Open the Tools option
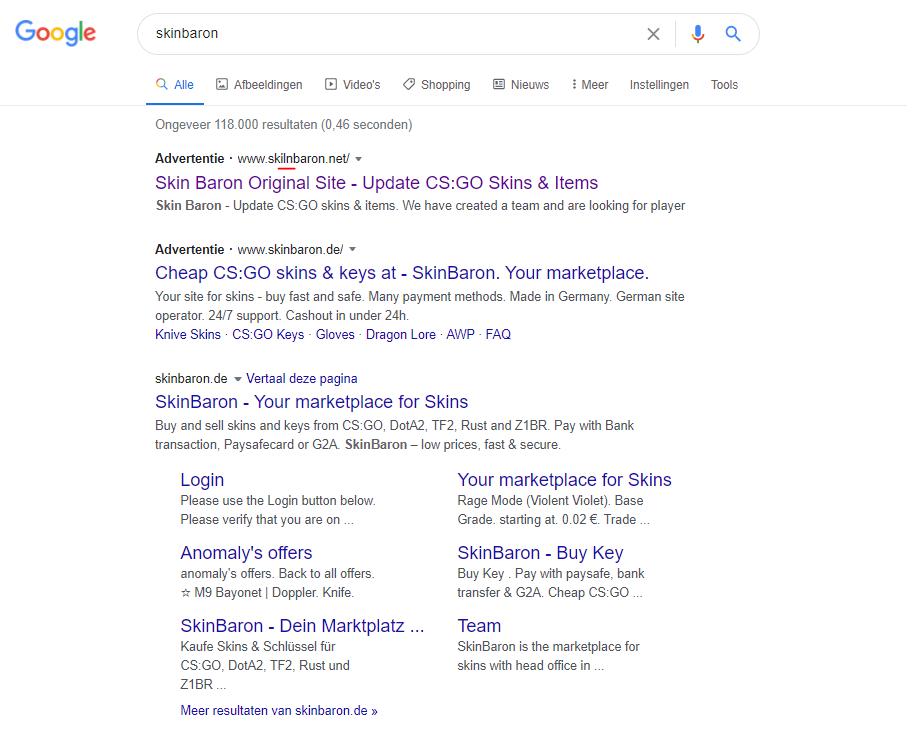This screenshot has height=730, width=907. pyautogui.click(x=724, y=84)
